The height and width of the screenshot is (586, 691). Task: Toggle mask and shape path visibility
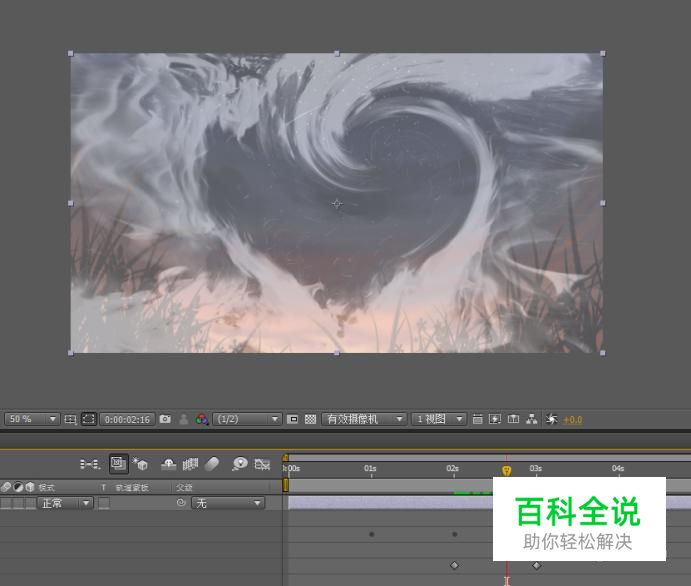click(89, 419)
